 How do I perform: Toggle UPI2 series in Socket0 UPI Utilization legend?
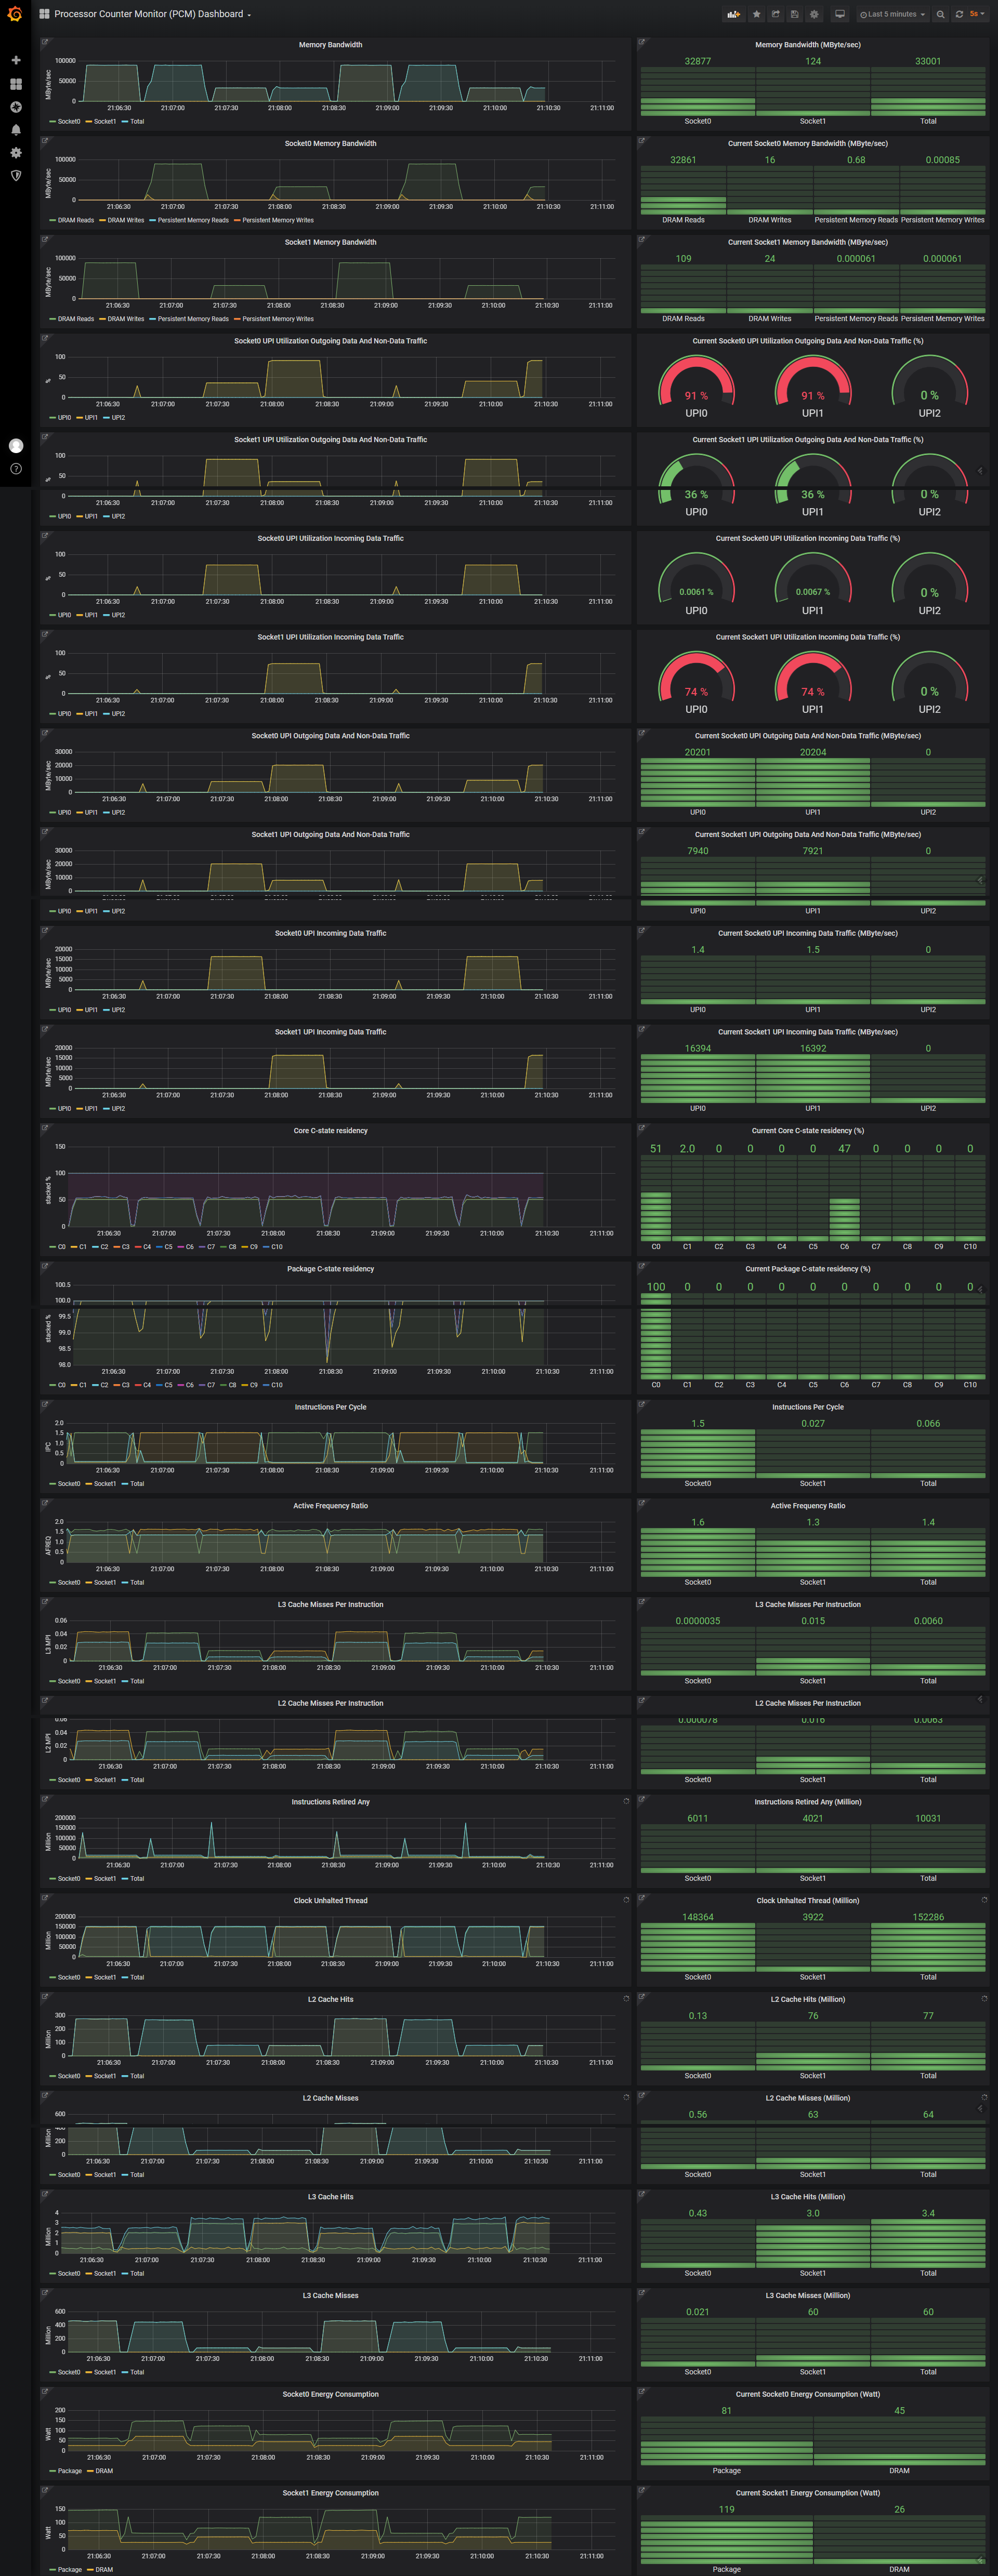(x=118, y=418)
